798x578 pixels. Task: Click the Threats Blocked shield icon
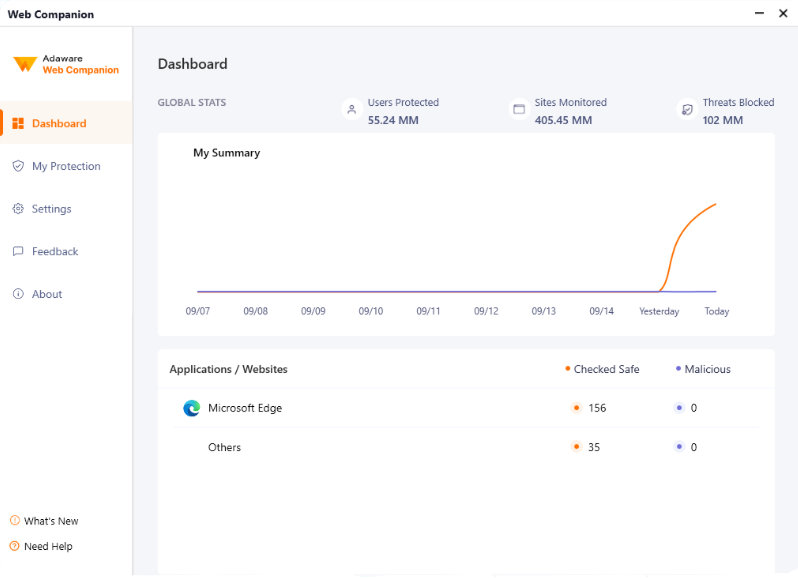(687, 110)
